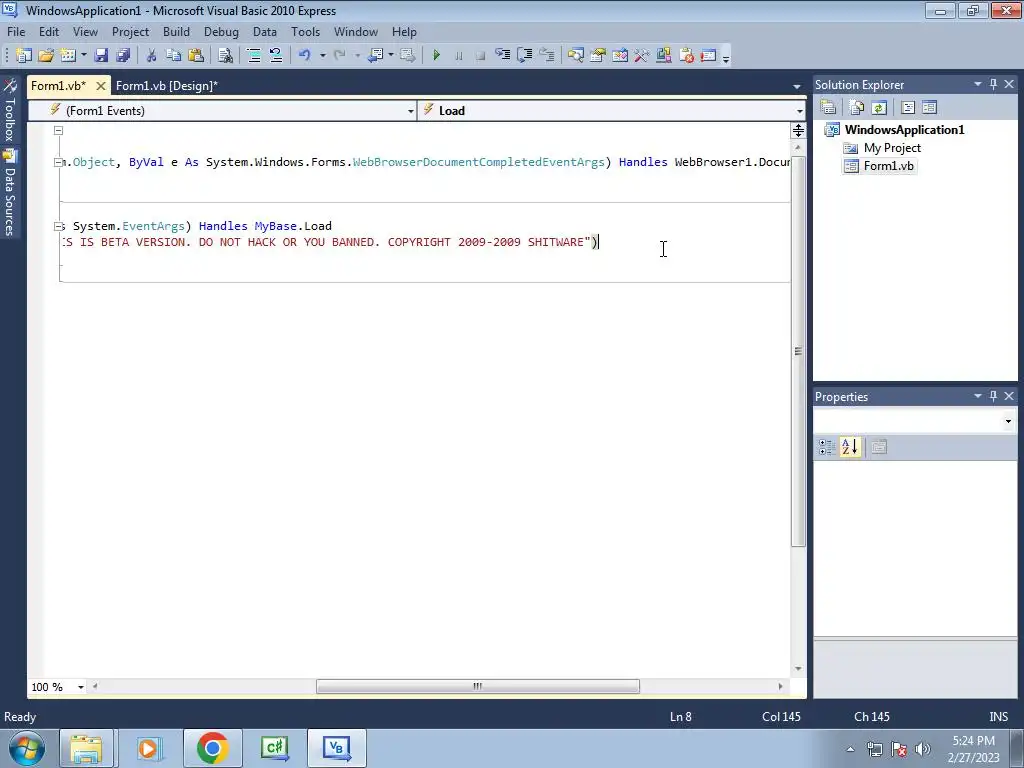Open the Solution Explorer window position dropdown
Image resolution: width=1024 pixels, height=768 pixels.
978,84
